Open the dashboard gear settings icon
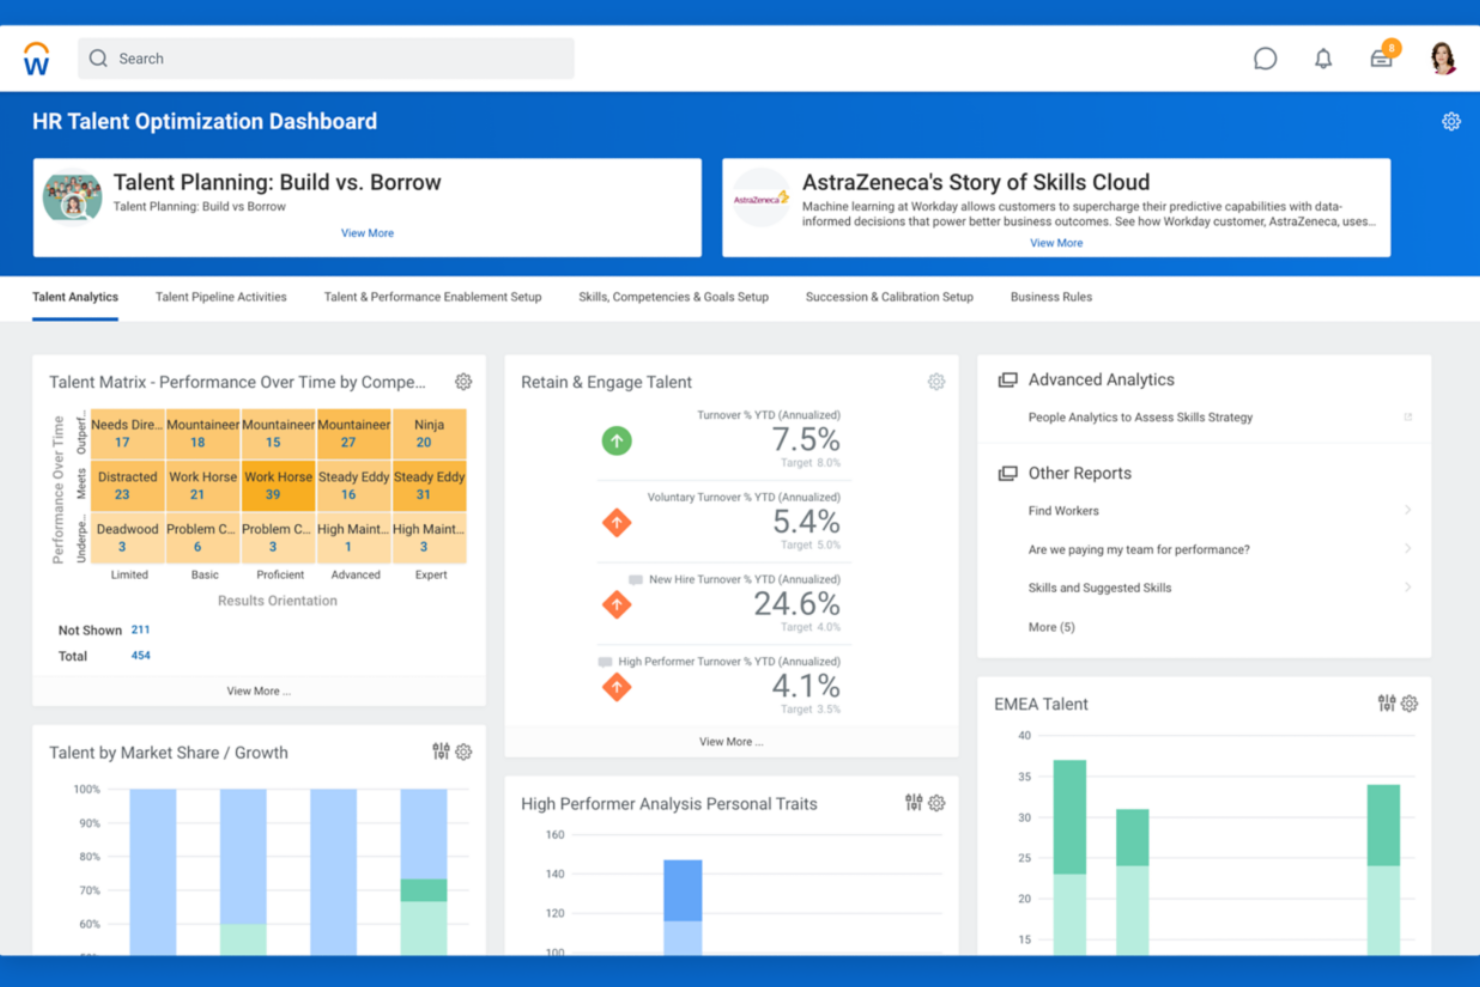Screen dimensions: 1480x987 [1451, 121]
